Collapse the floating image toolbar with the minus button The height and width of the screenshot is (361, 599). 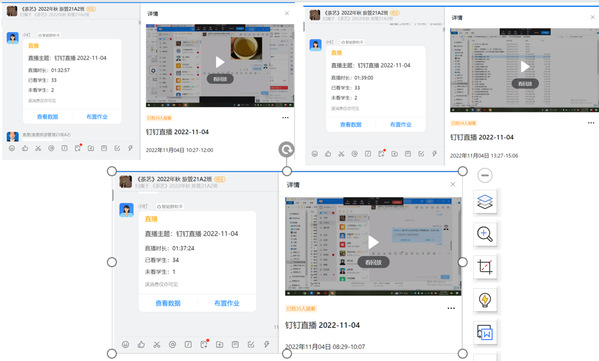485,175
